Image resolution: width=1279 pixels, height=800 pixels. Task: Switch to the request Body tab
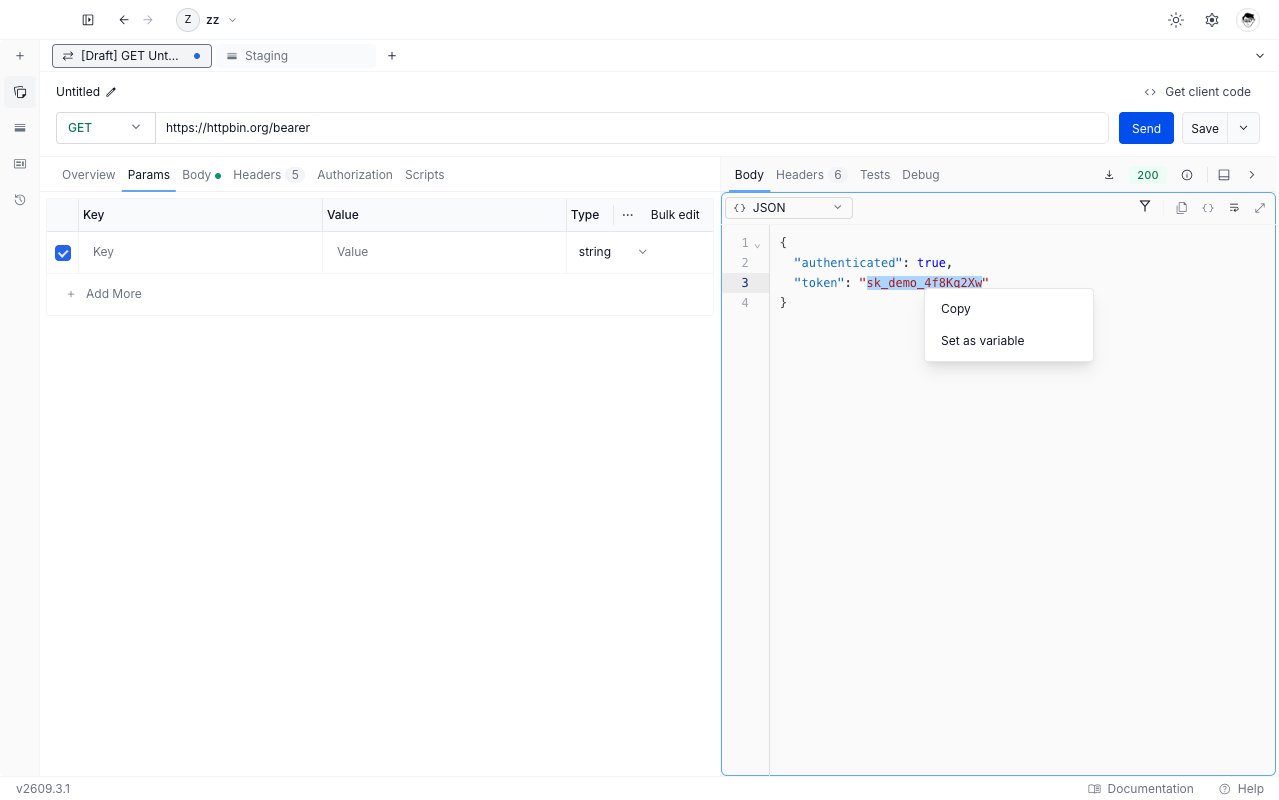(200, 175)
